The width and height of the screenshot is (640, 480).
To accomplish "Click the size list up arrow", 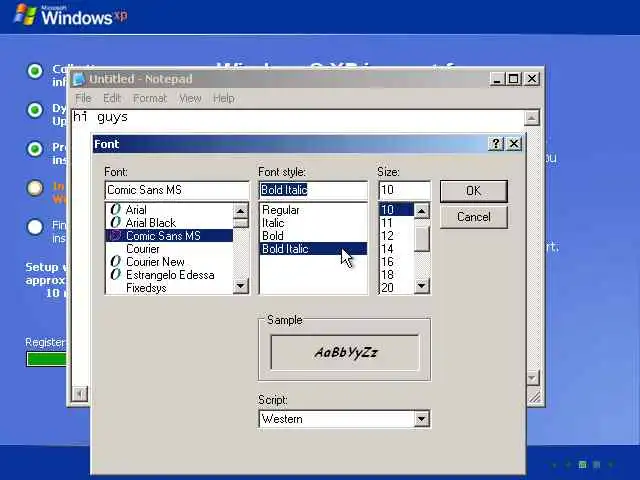I will click(422, 211).
